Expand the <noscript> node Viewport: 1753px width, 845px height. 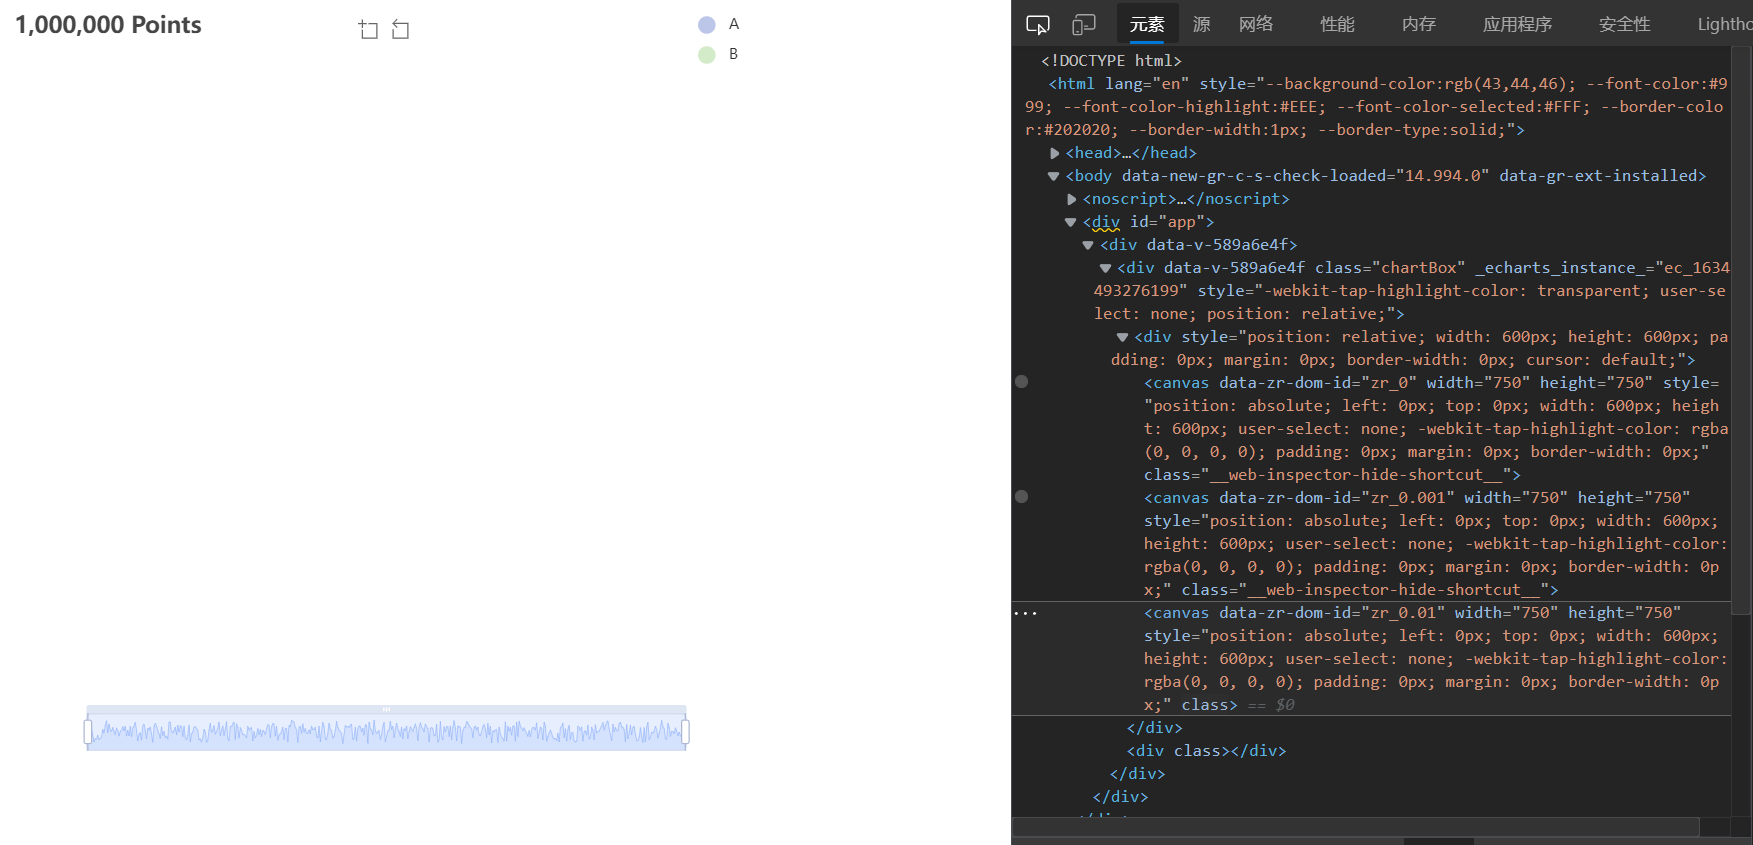[1071, 199]
